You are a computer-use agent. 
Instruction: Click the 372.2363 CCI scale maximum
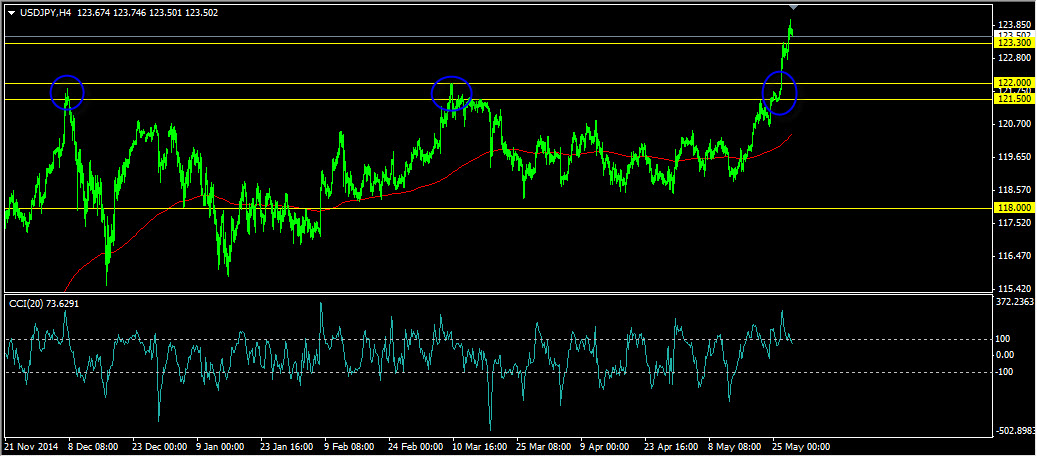[x=1016, y=301]
